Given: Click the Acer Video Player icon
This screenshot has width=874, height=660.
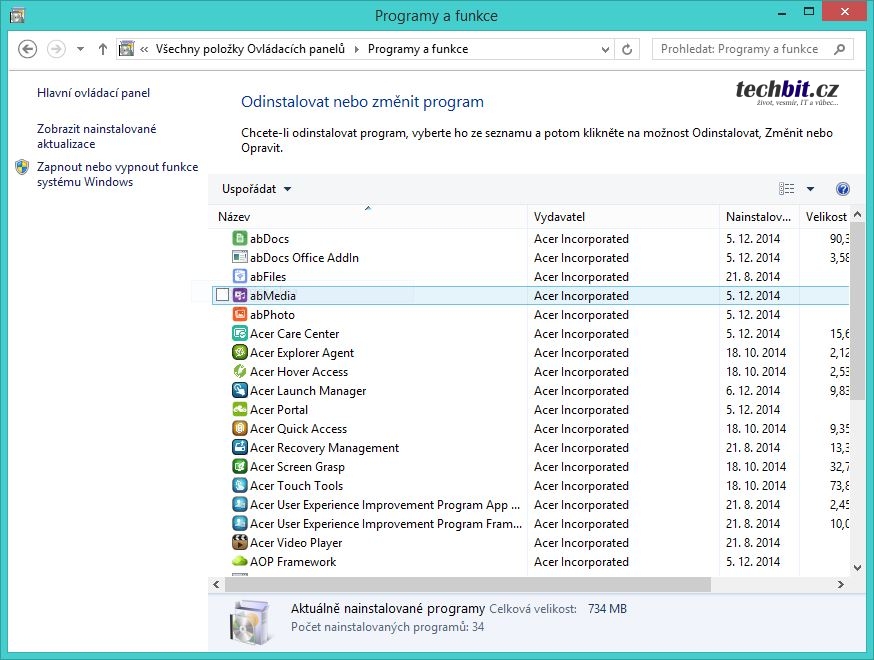Looking at the screenshot, I should point(240,542).
